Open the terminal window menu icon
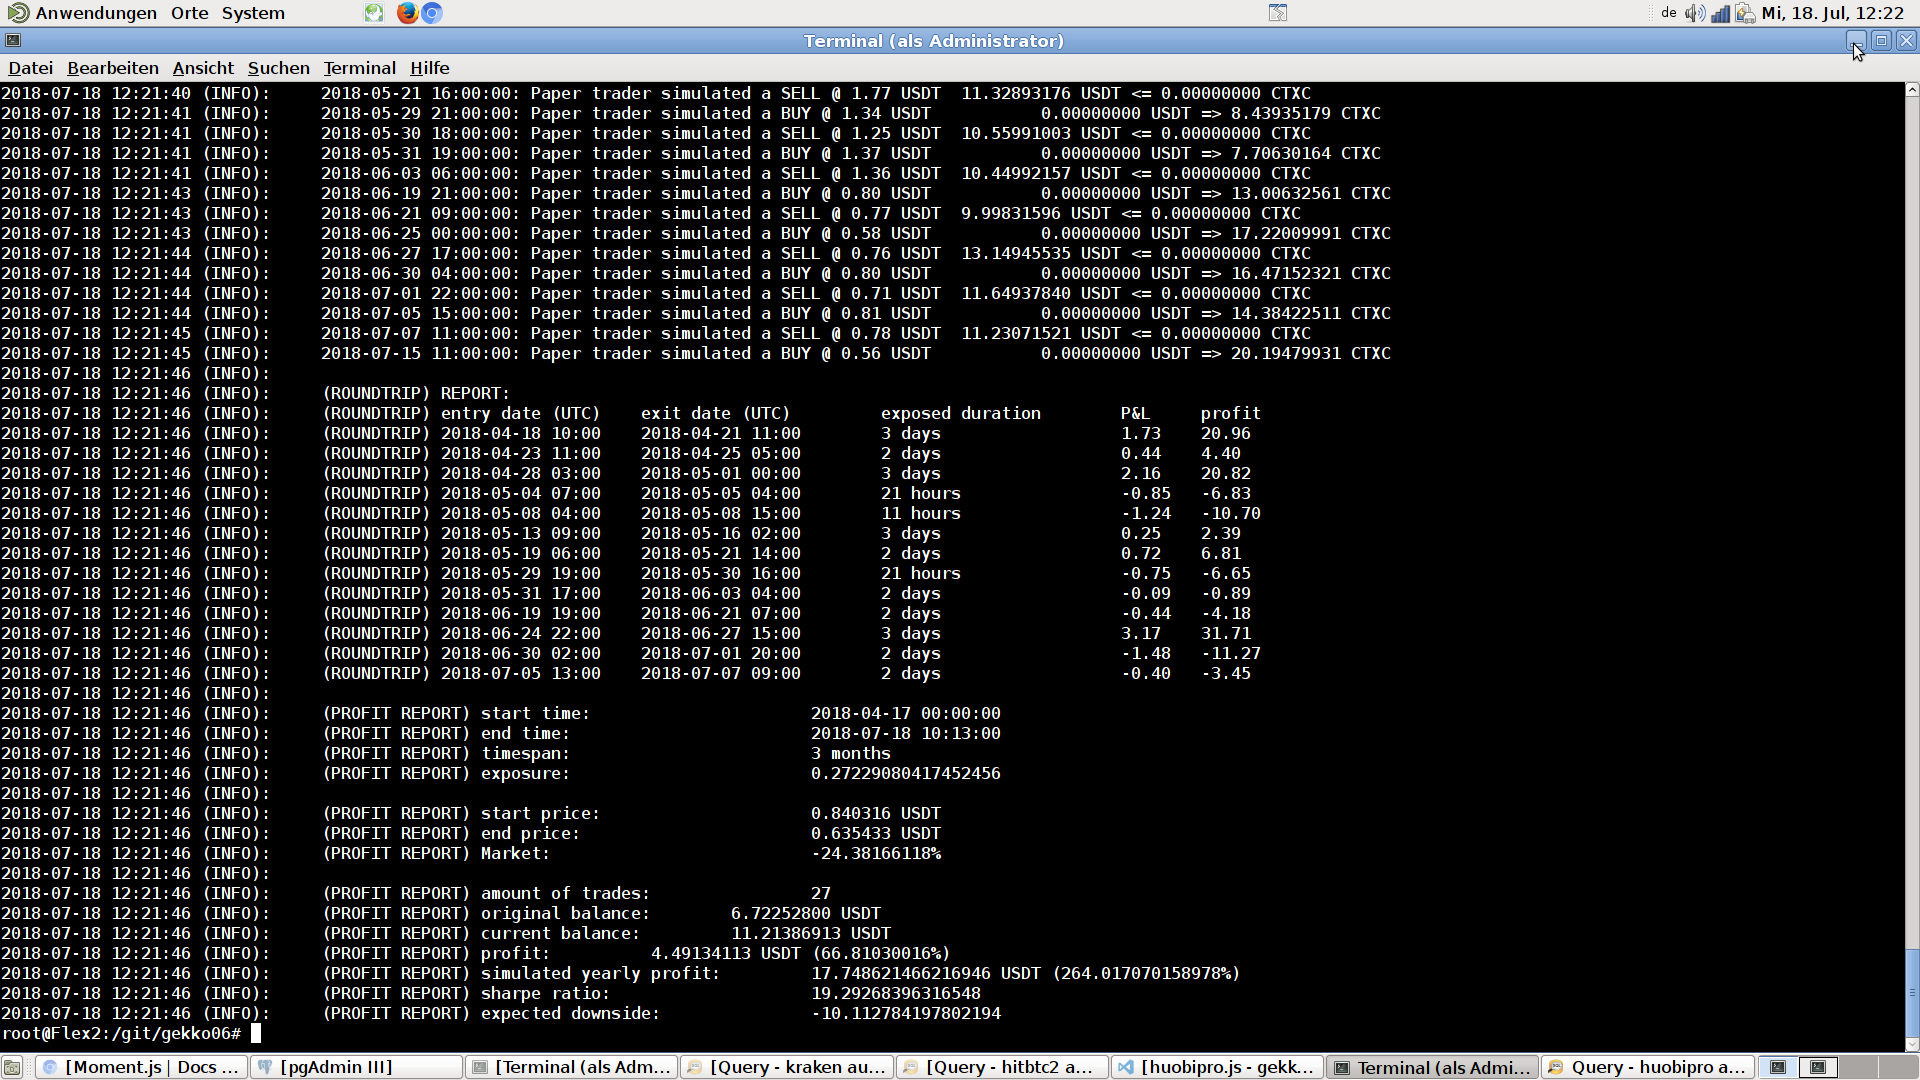Screen dimensions: 1920x1080 coord(13,41)
